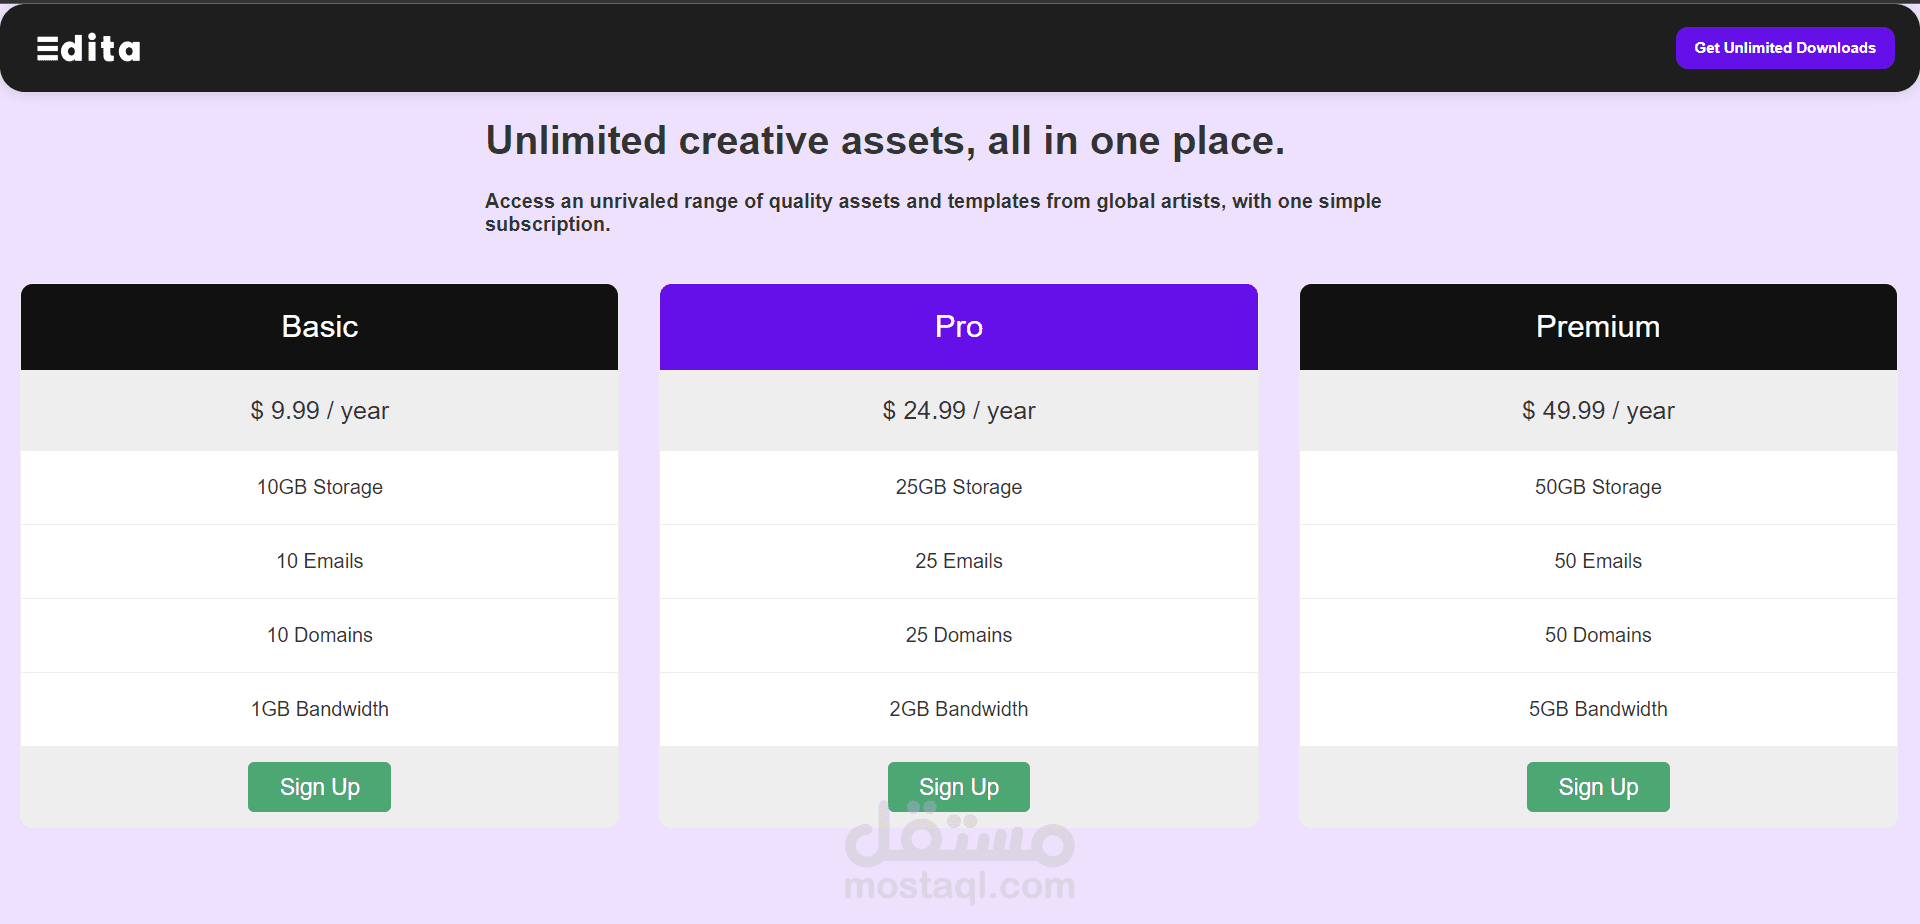This screenshot has width=1920, height=924.
Task: Sign up for the Premium plan
Action: pos(1597,787)
